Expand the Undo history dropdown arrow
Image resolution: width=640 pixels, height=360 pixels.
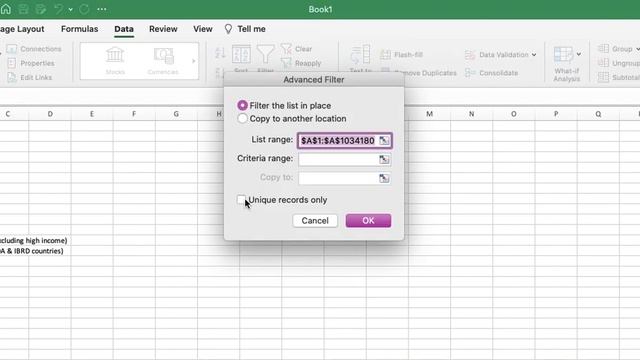point(71,9)
